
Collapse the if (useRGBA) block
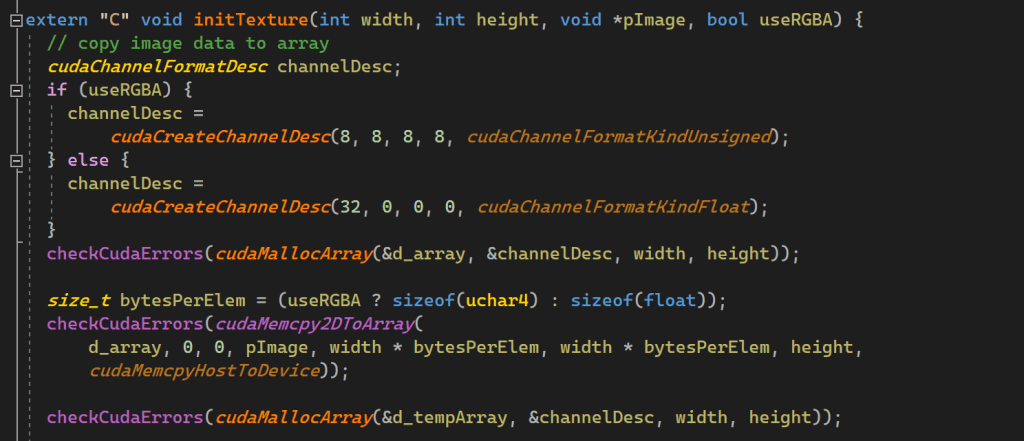tap(15, 91)
